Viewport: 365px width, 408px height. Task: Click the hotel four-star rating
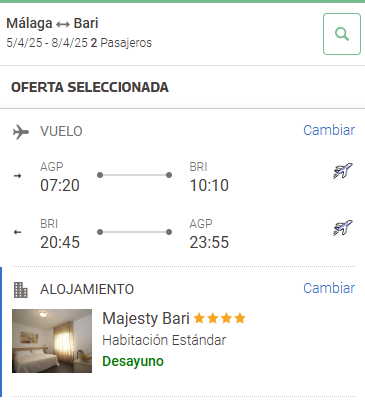220,318
